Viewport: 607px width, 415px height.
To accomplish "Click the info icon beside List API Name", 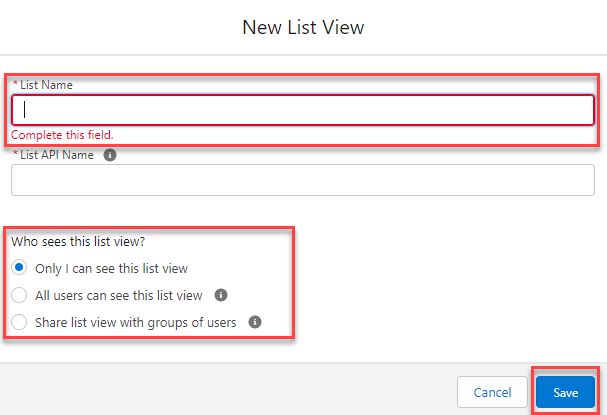I will (x=110, y=155).
